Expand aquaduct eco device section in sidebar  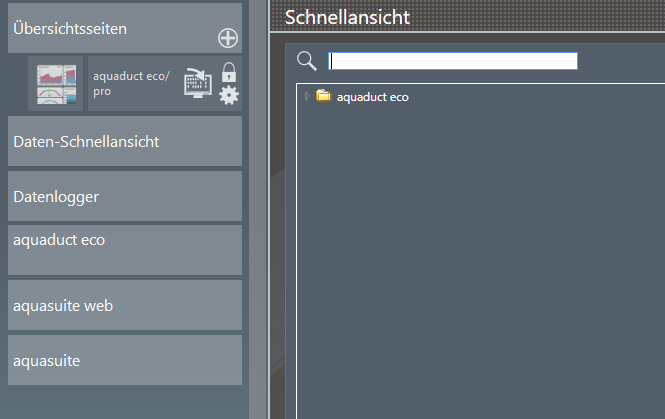coord(125,249)
